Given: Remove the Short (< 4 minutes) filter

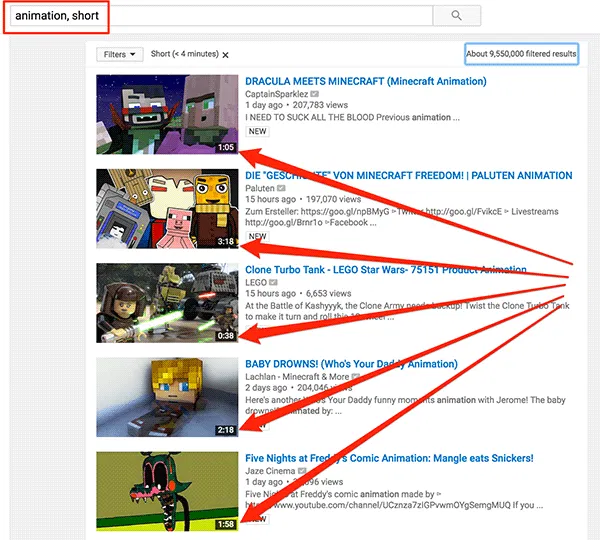Looking at the screenshot, I should 225,55.
